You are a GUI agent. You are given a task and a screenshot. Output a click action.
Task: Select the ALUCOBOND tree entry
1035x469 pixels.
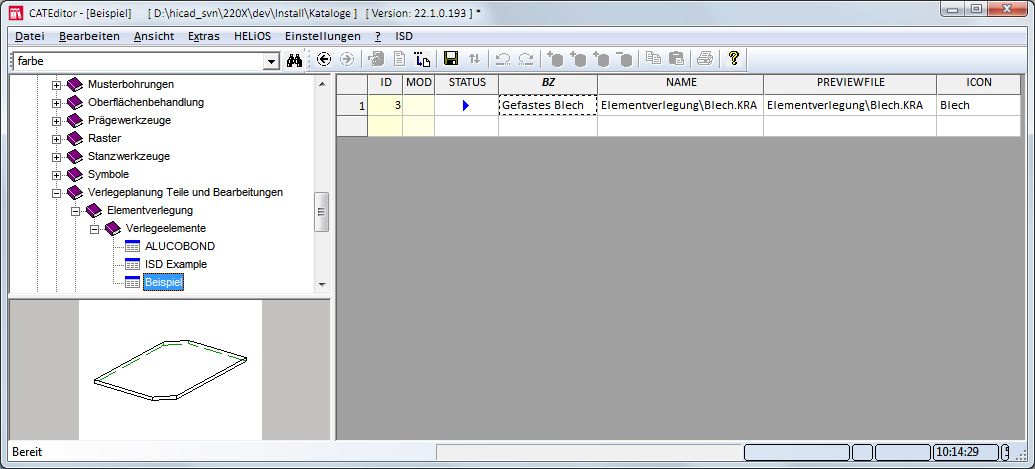[180, 246]
